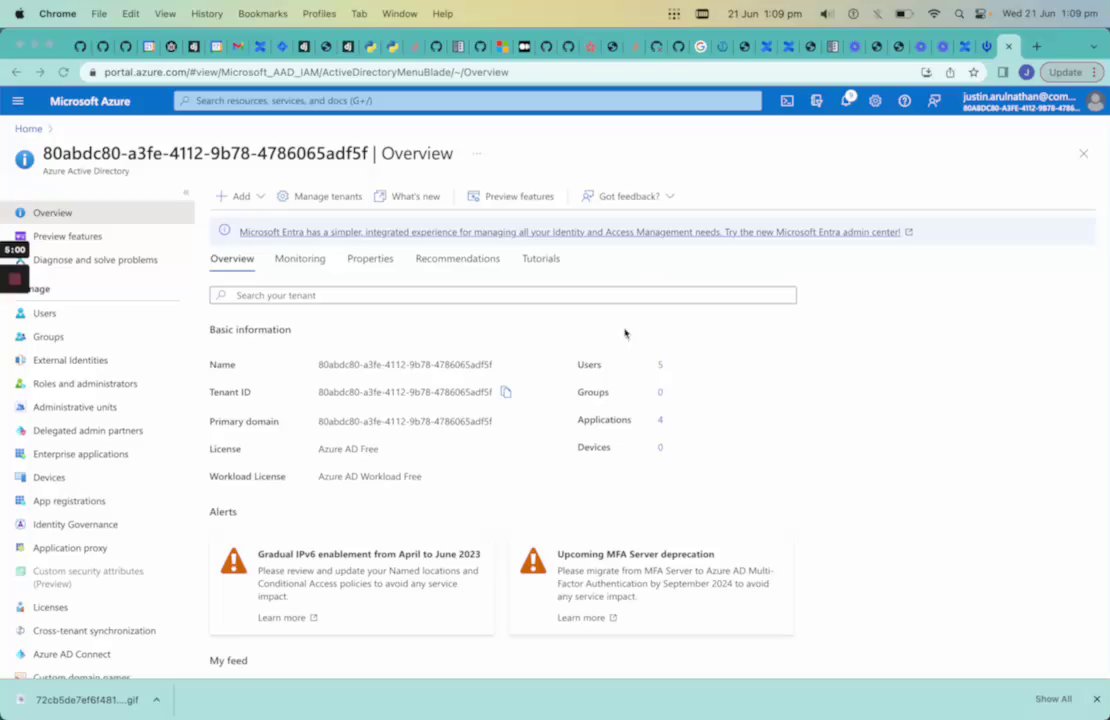The image size is (1110, 720).
Task: Open the Directories and subscriptions filter icon
Action: (x=816, y=101)
